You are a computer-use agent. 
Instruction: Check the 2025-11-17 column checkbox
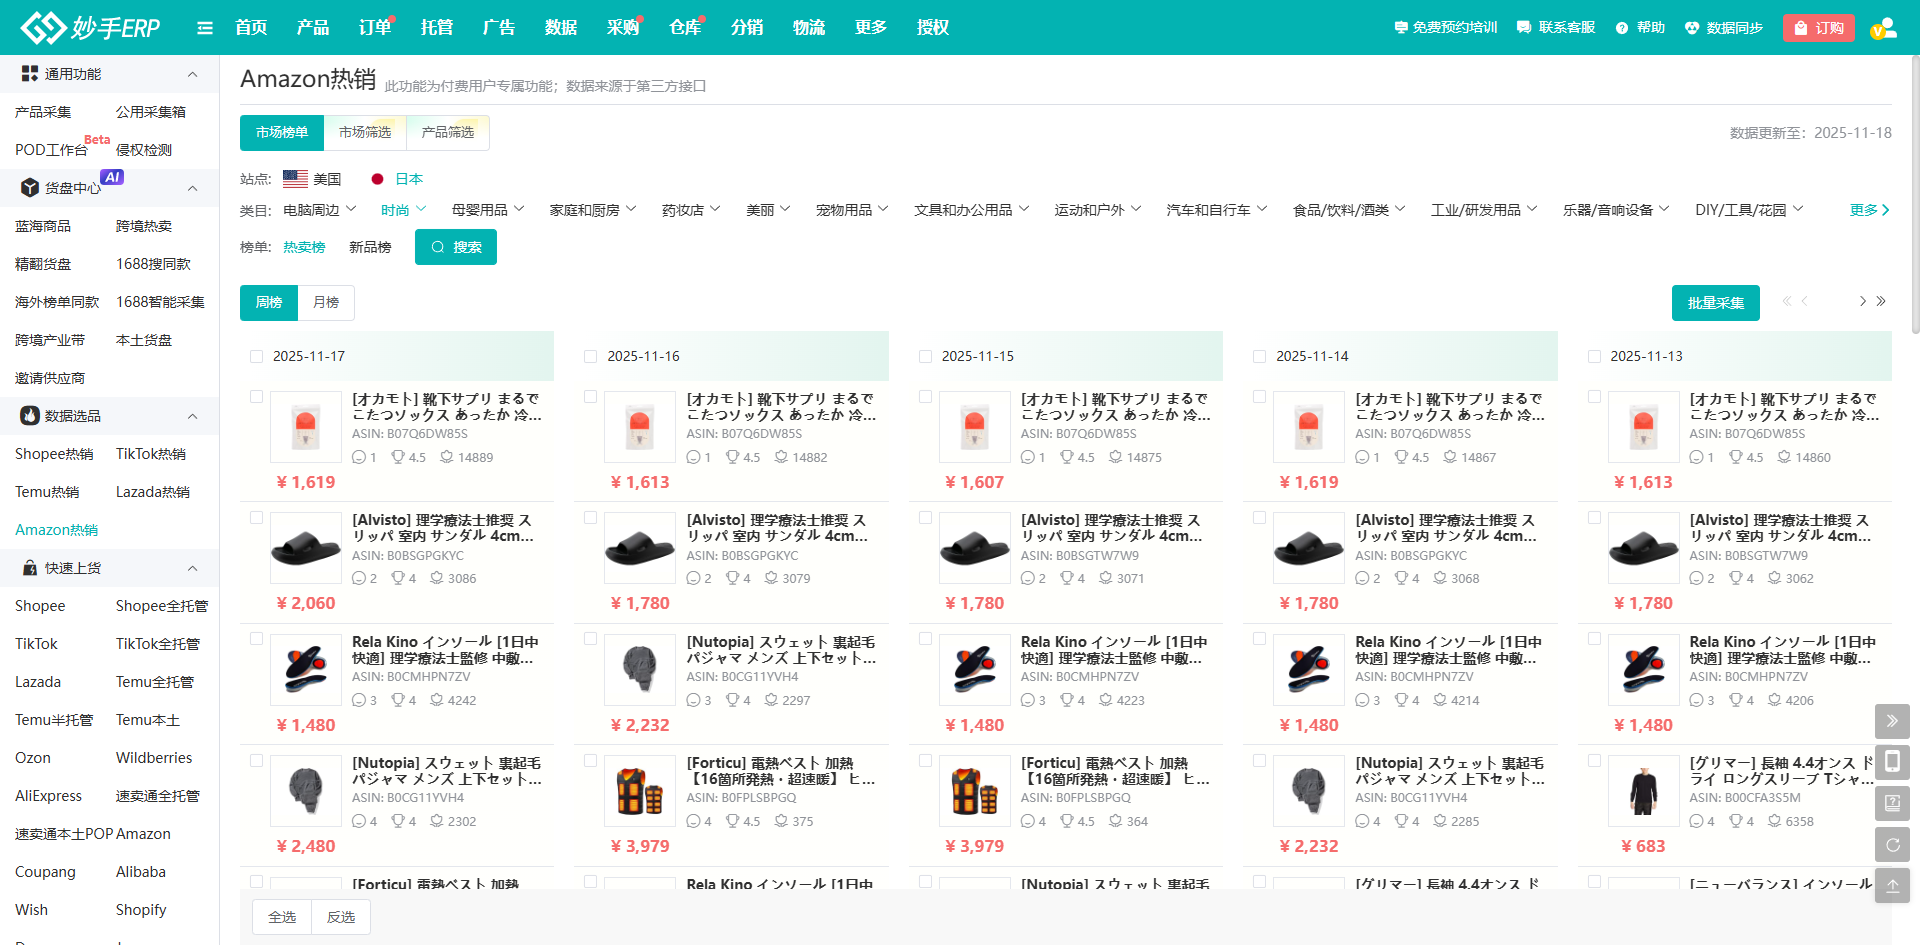(256, 356)
